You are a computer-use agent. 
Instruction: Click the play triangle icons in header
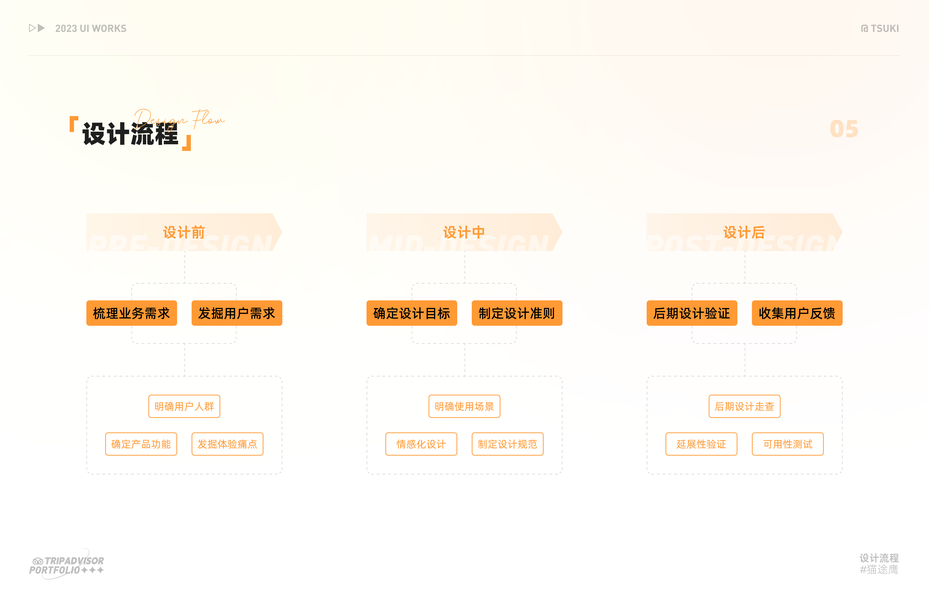coord(37,28)
